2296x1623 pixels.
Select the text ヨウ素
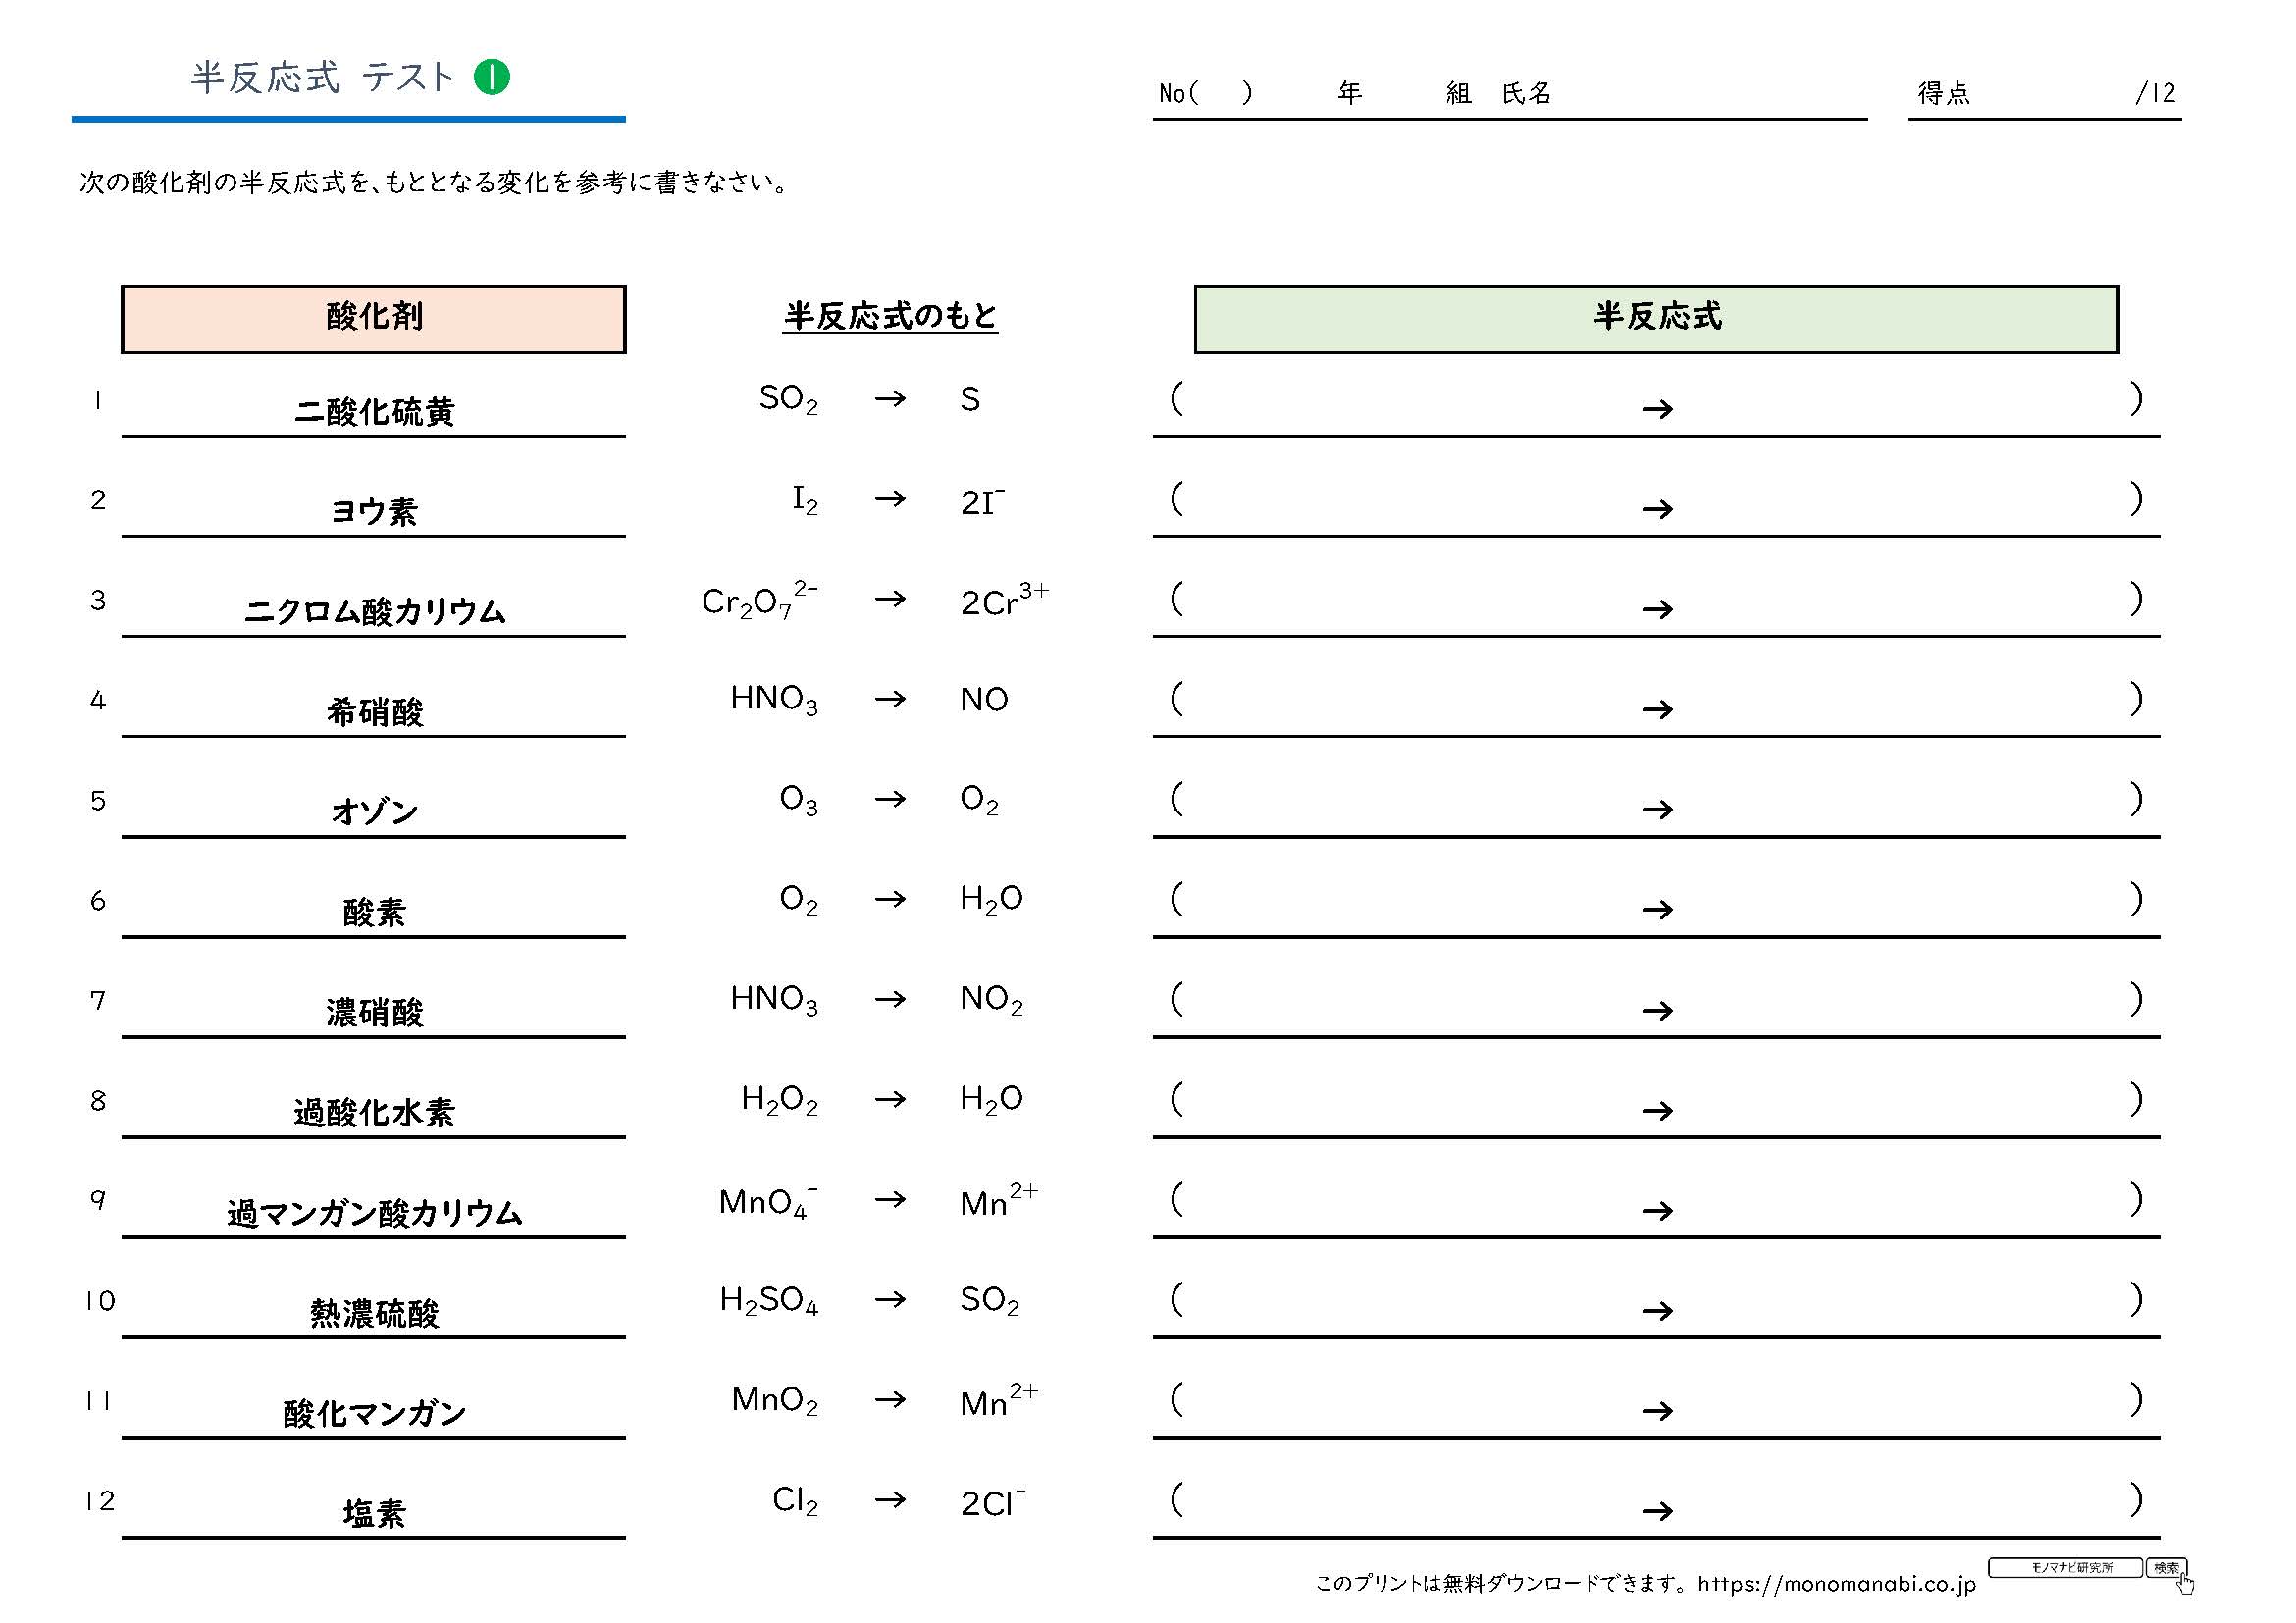point(374,511)
